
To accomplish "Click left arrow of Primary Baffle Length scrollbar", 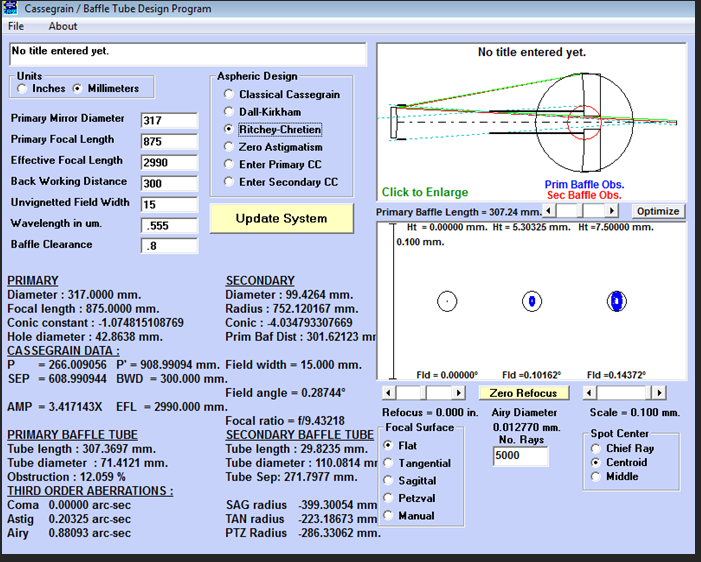I will point(549,211).
